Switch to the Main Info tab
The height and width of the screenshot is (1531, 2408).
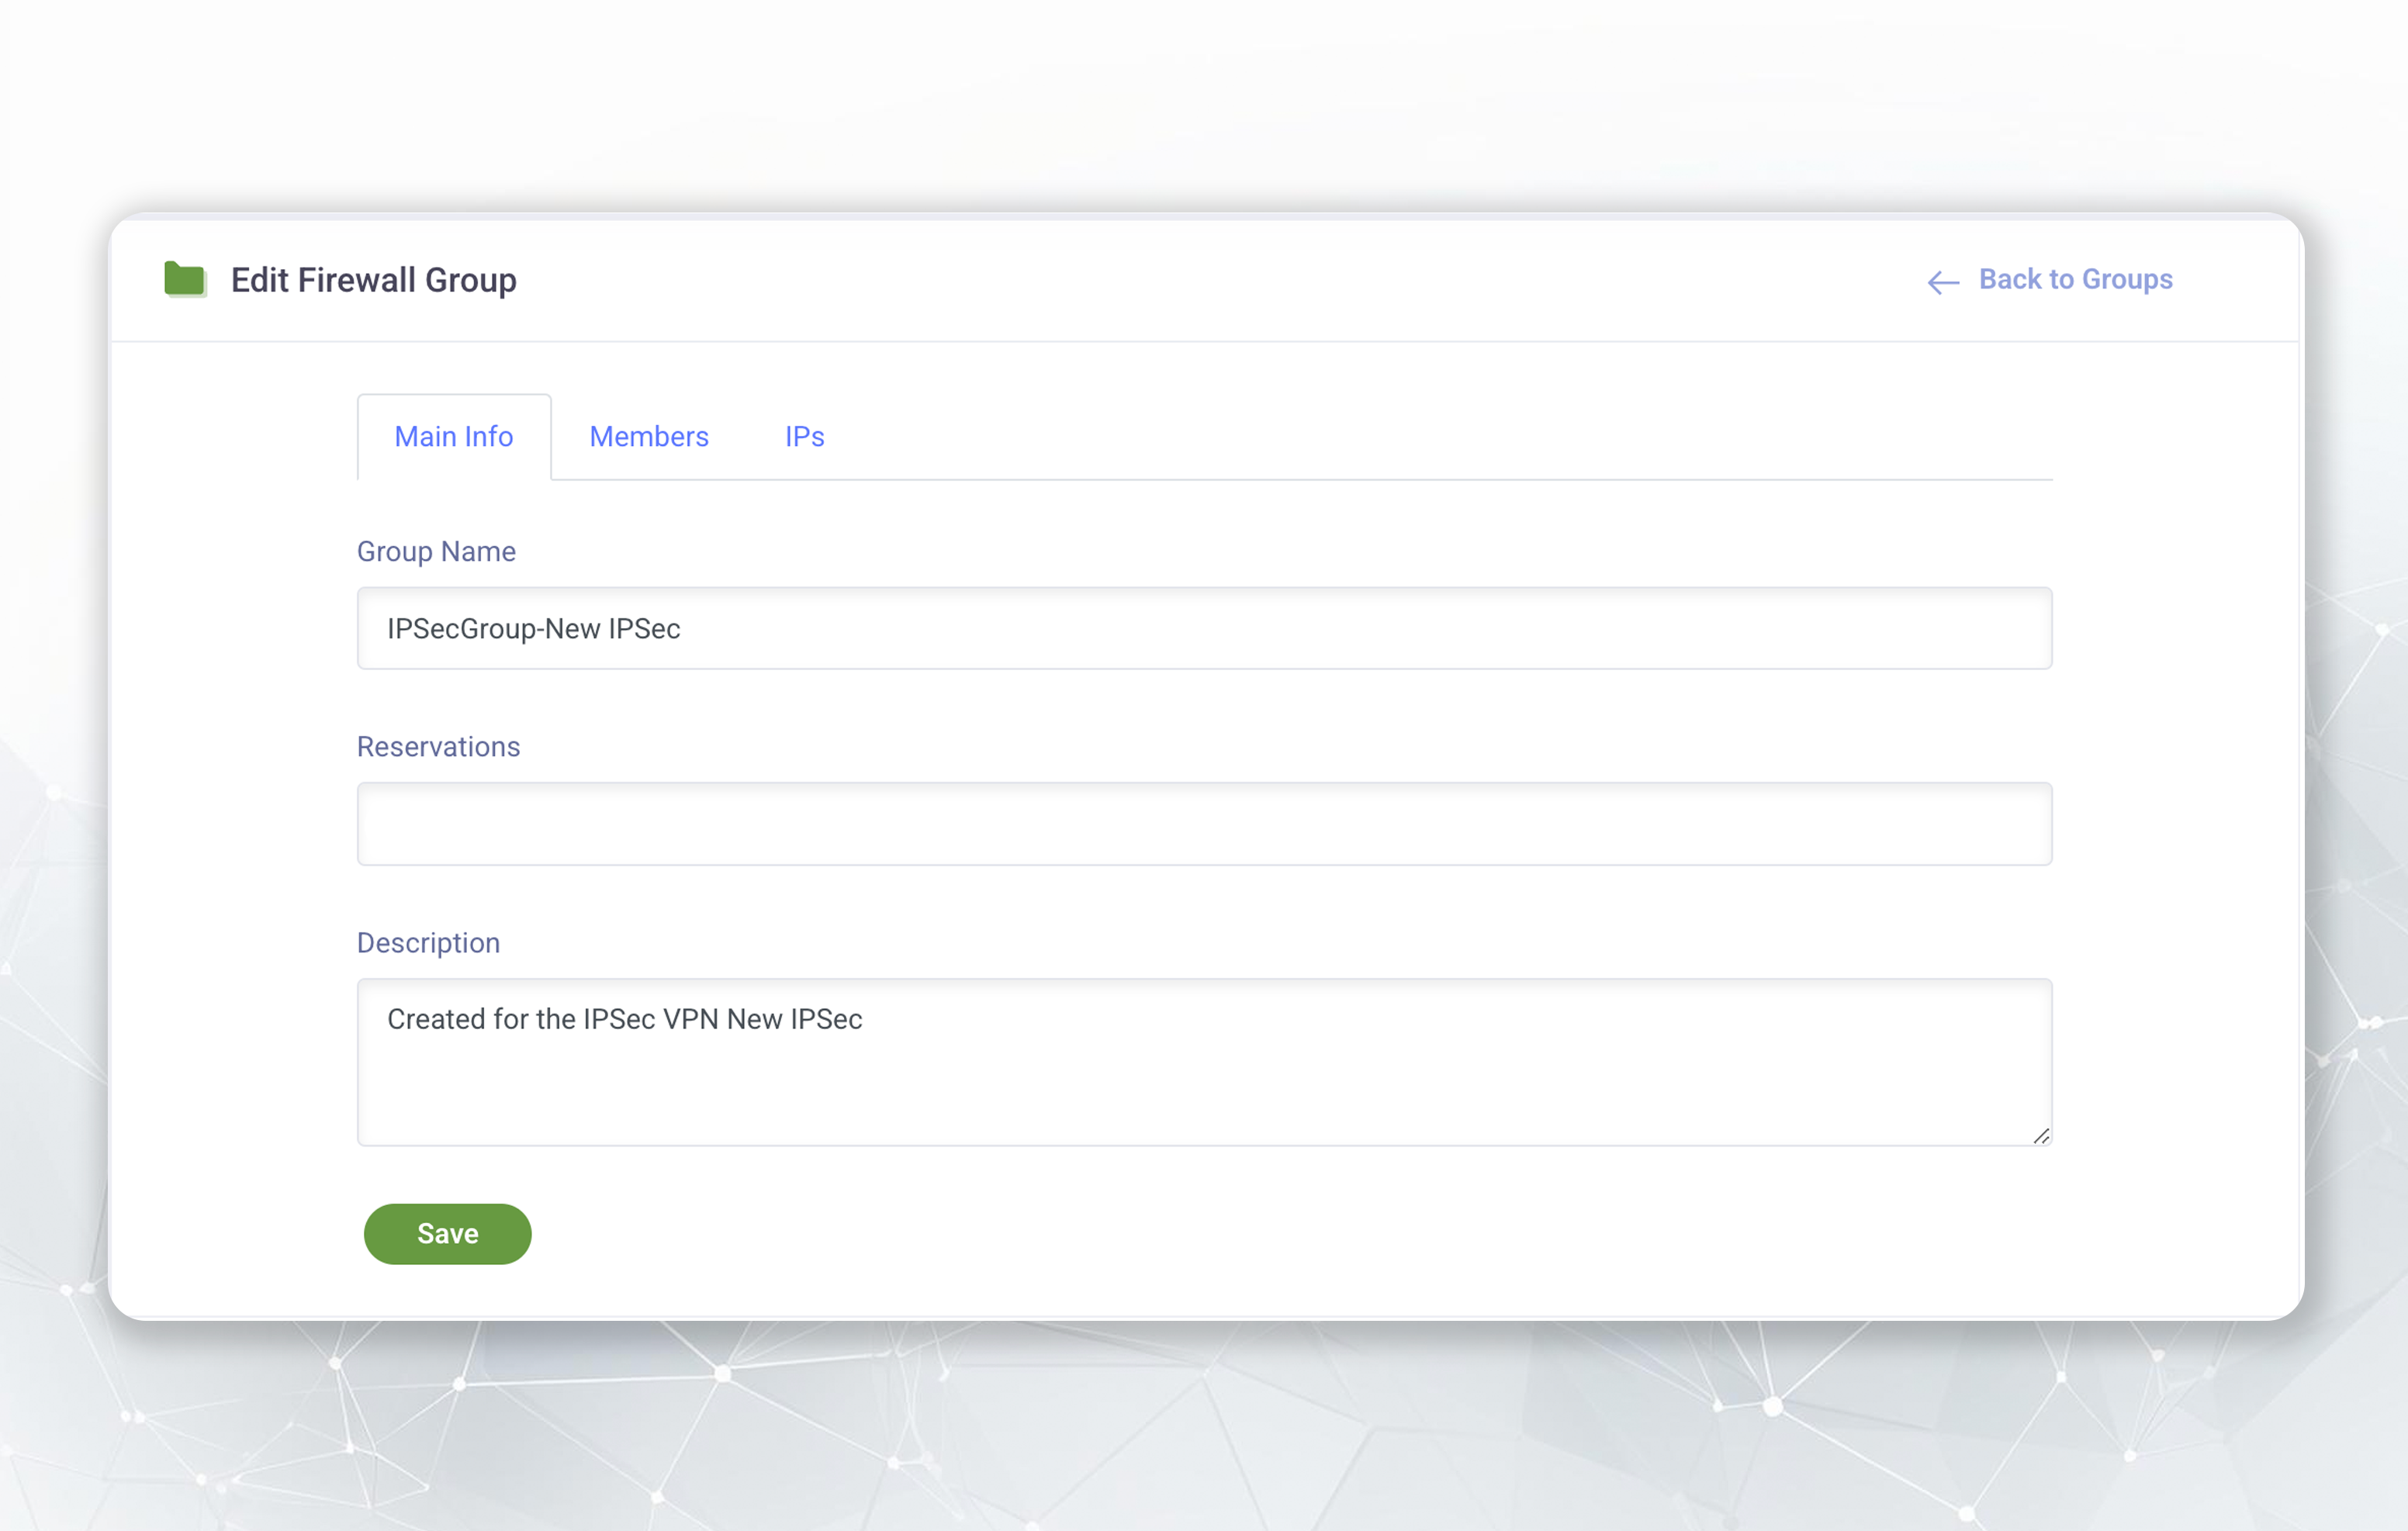(x=453, y=437)
